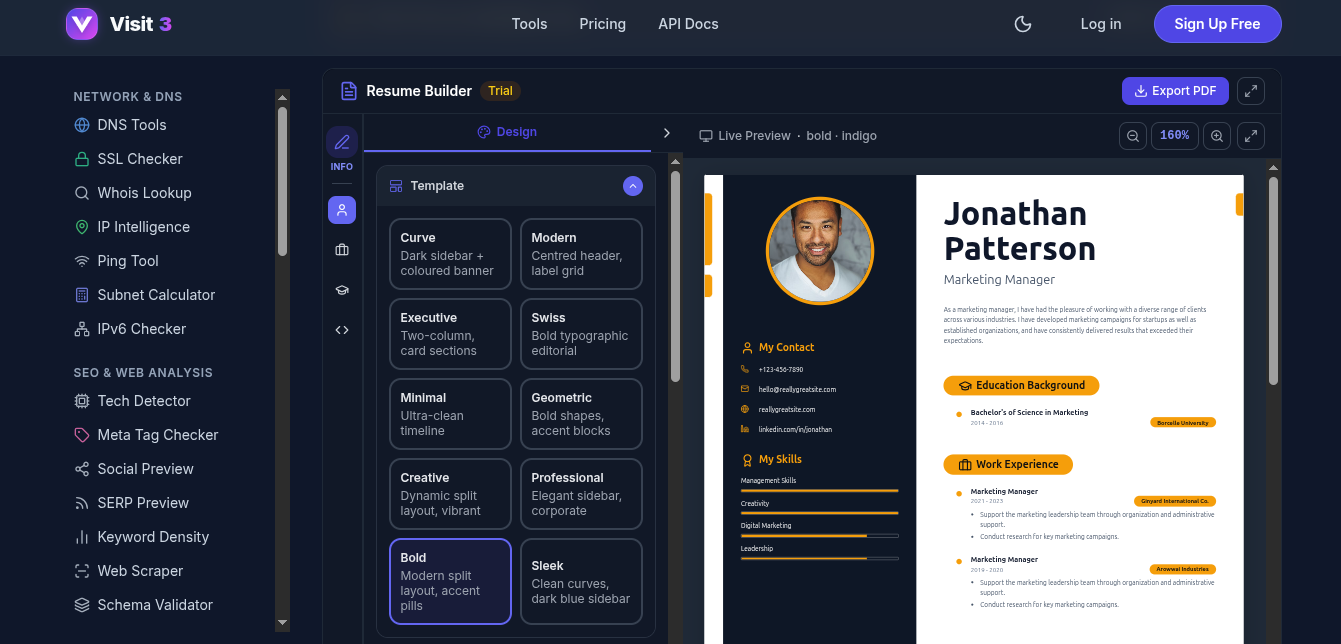Click the Visit 3 logo icon

[82, 24]
